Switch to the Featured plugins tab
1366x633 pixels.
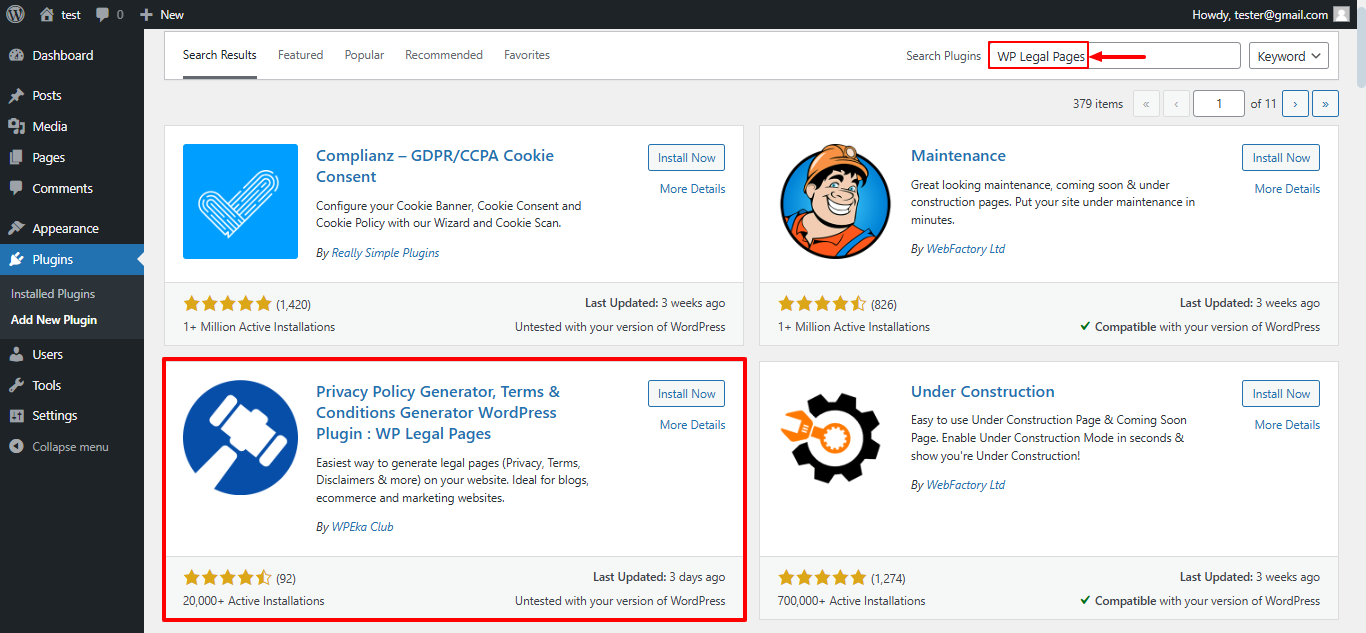point(300,55)
